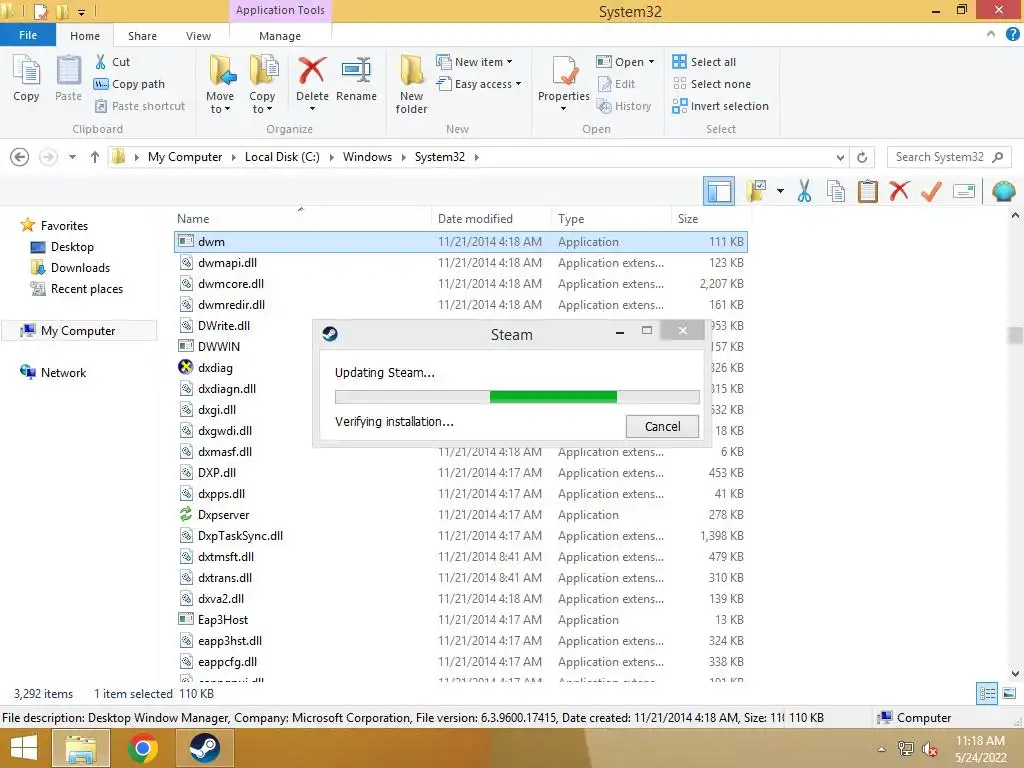Open the File menu

pos(28,35)
